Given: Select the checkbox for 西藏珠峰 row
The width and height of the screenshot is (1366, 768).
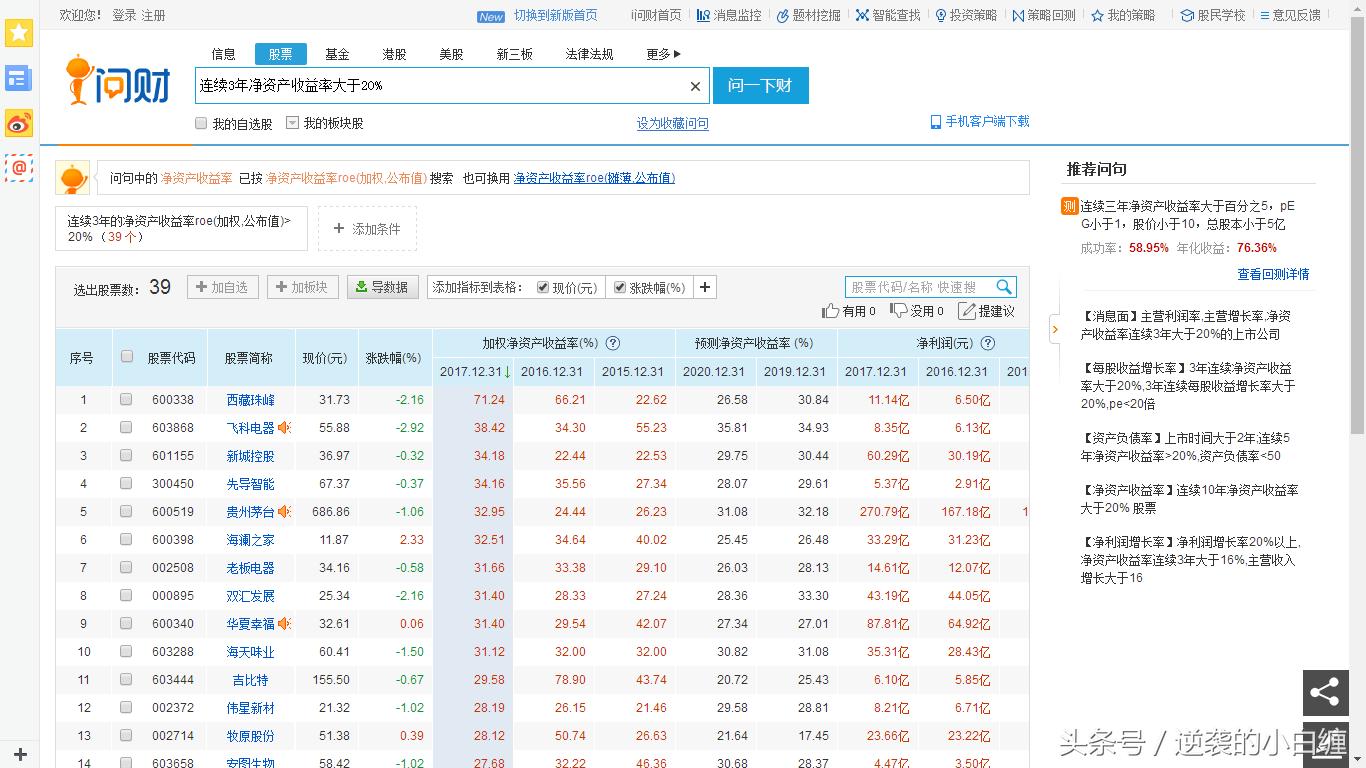Looking at the screenshot, I should 125,399.
